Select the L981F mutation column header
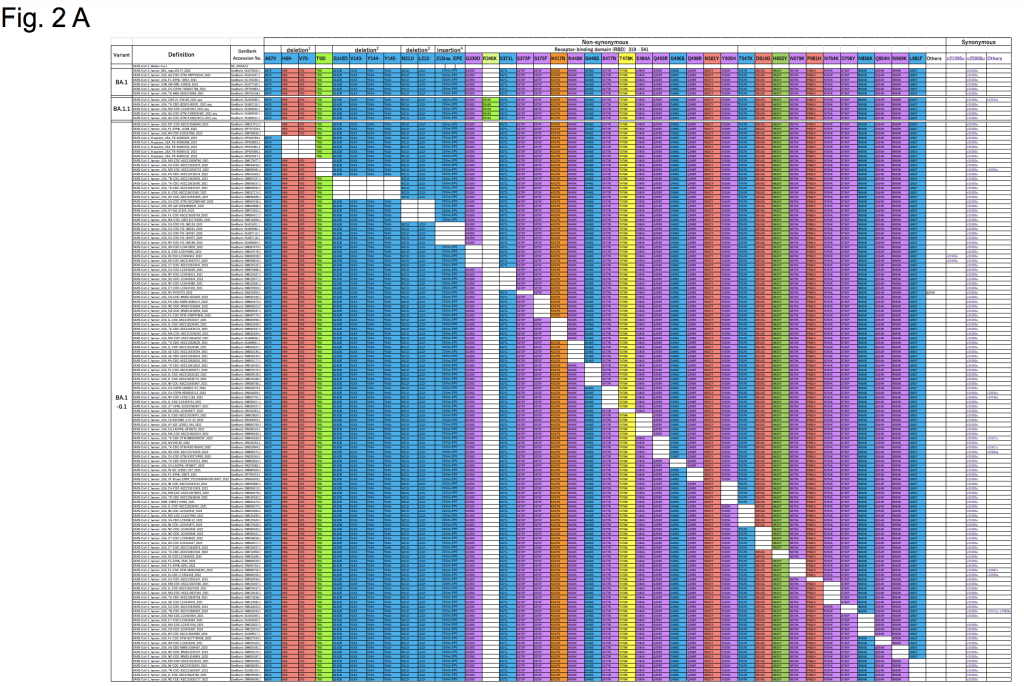 click(x=914, y=59)
